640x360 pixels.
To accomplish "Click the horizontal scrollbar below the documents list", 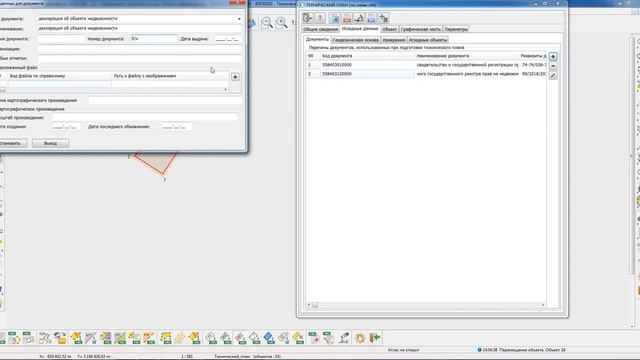I will [x=426, y=305].
